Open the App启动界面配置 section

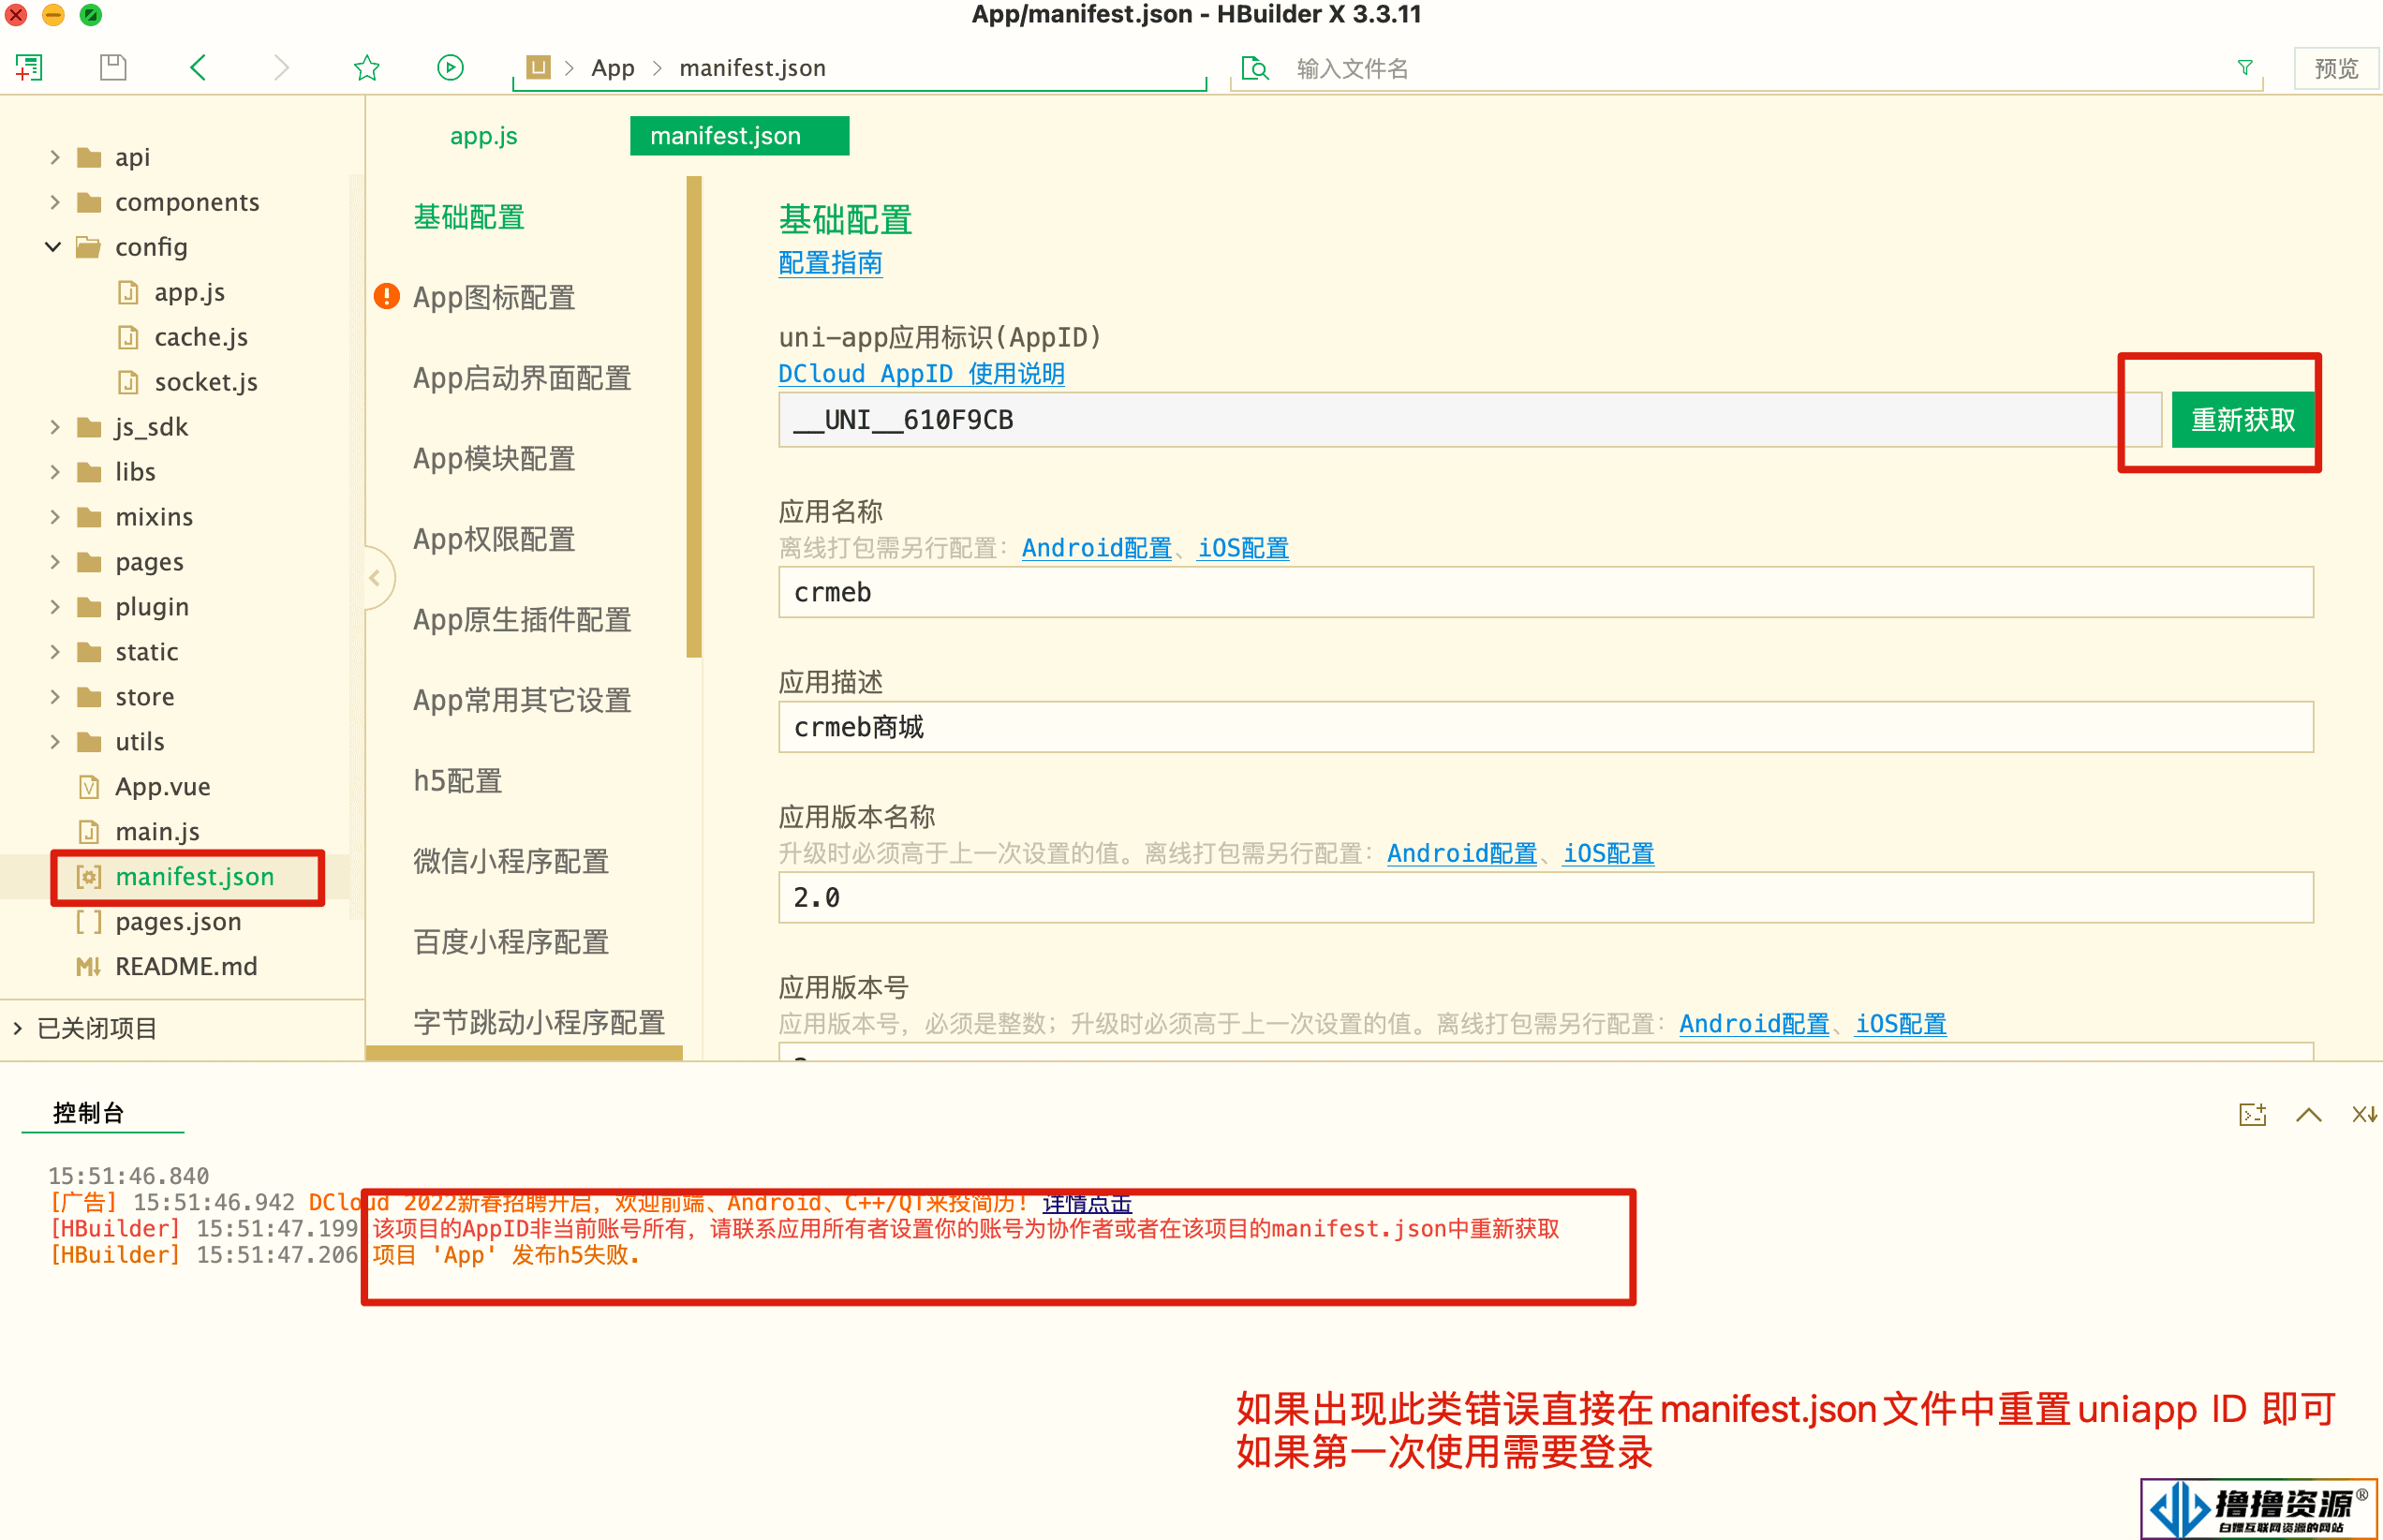click(x=522, y=379)
